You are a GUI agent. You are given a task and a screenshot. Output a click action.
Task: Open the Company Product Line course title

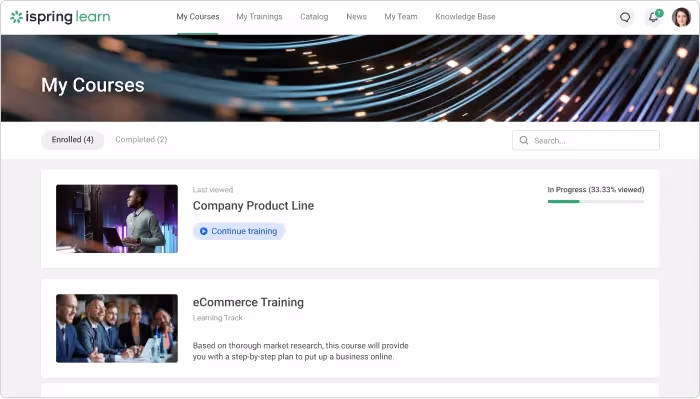tap(253, 206)
